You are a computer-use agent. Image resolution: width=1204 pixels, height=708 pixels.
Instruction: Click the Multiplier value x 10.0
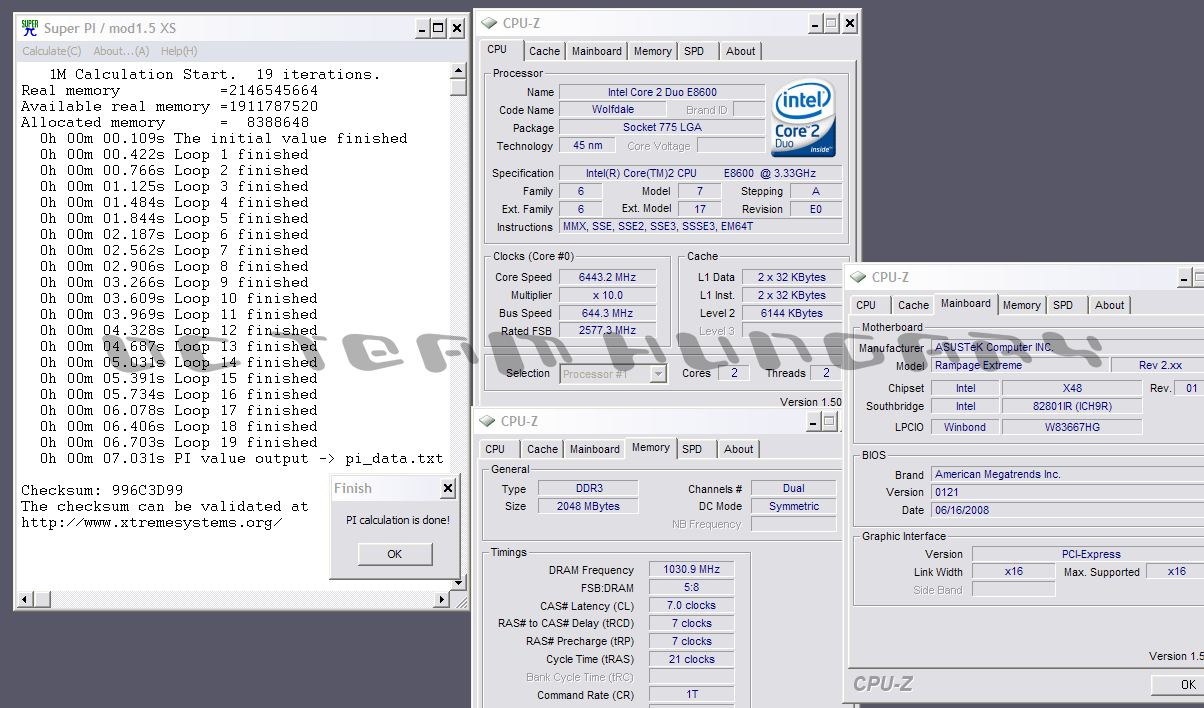click(x=608, y=295)
